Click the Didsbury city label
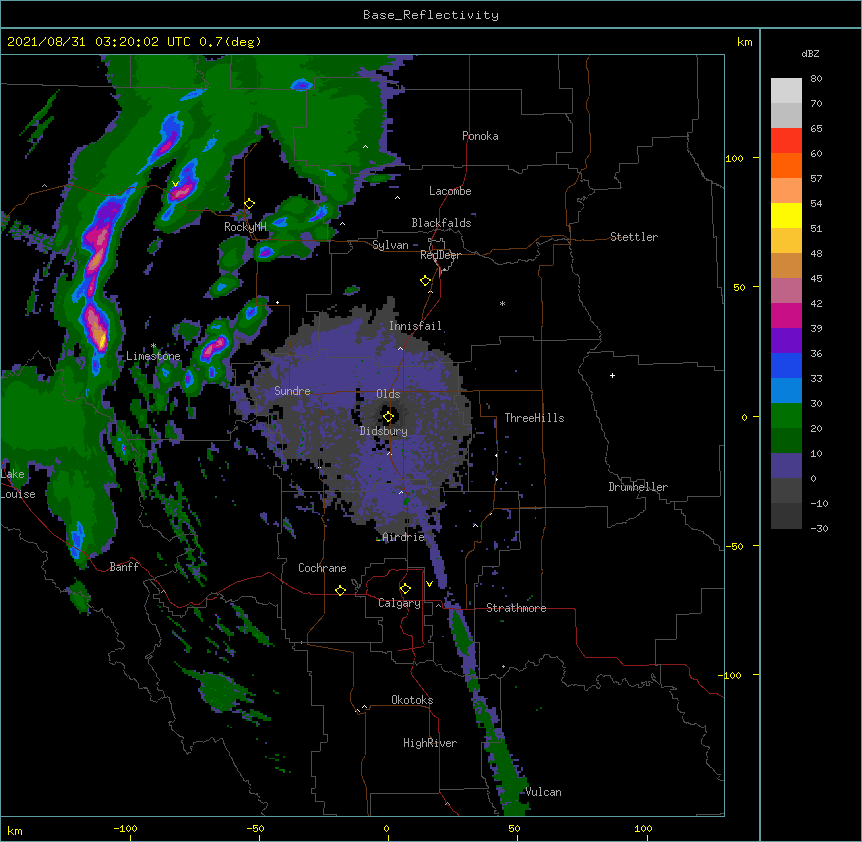 (x=384, y=431)
